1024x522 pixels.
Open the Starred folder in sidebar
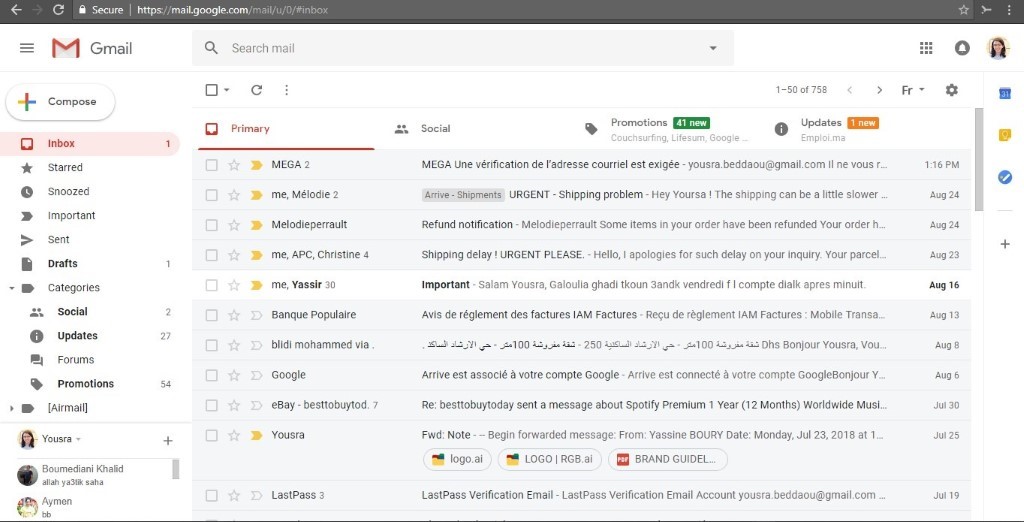tap(65, 168)
